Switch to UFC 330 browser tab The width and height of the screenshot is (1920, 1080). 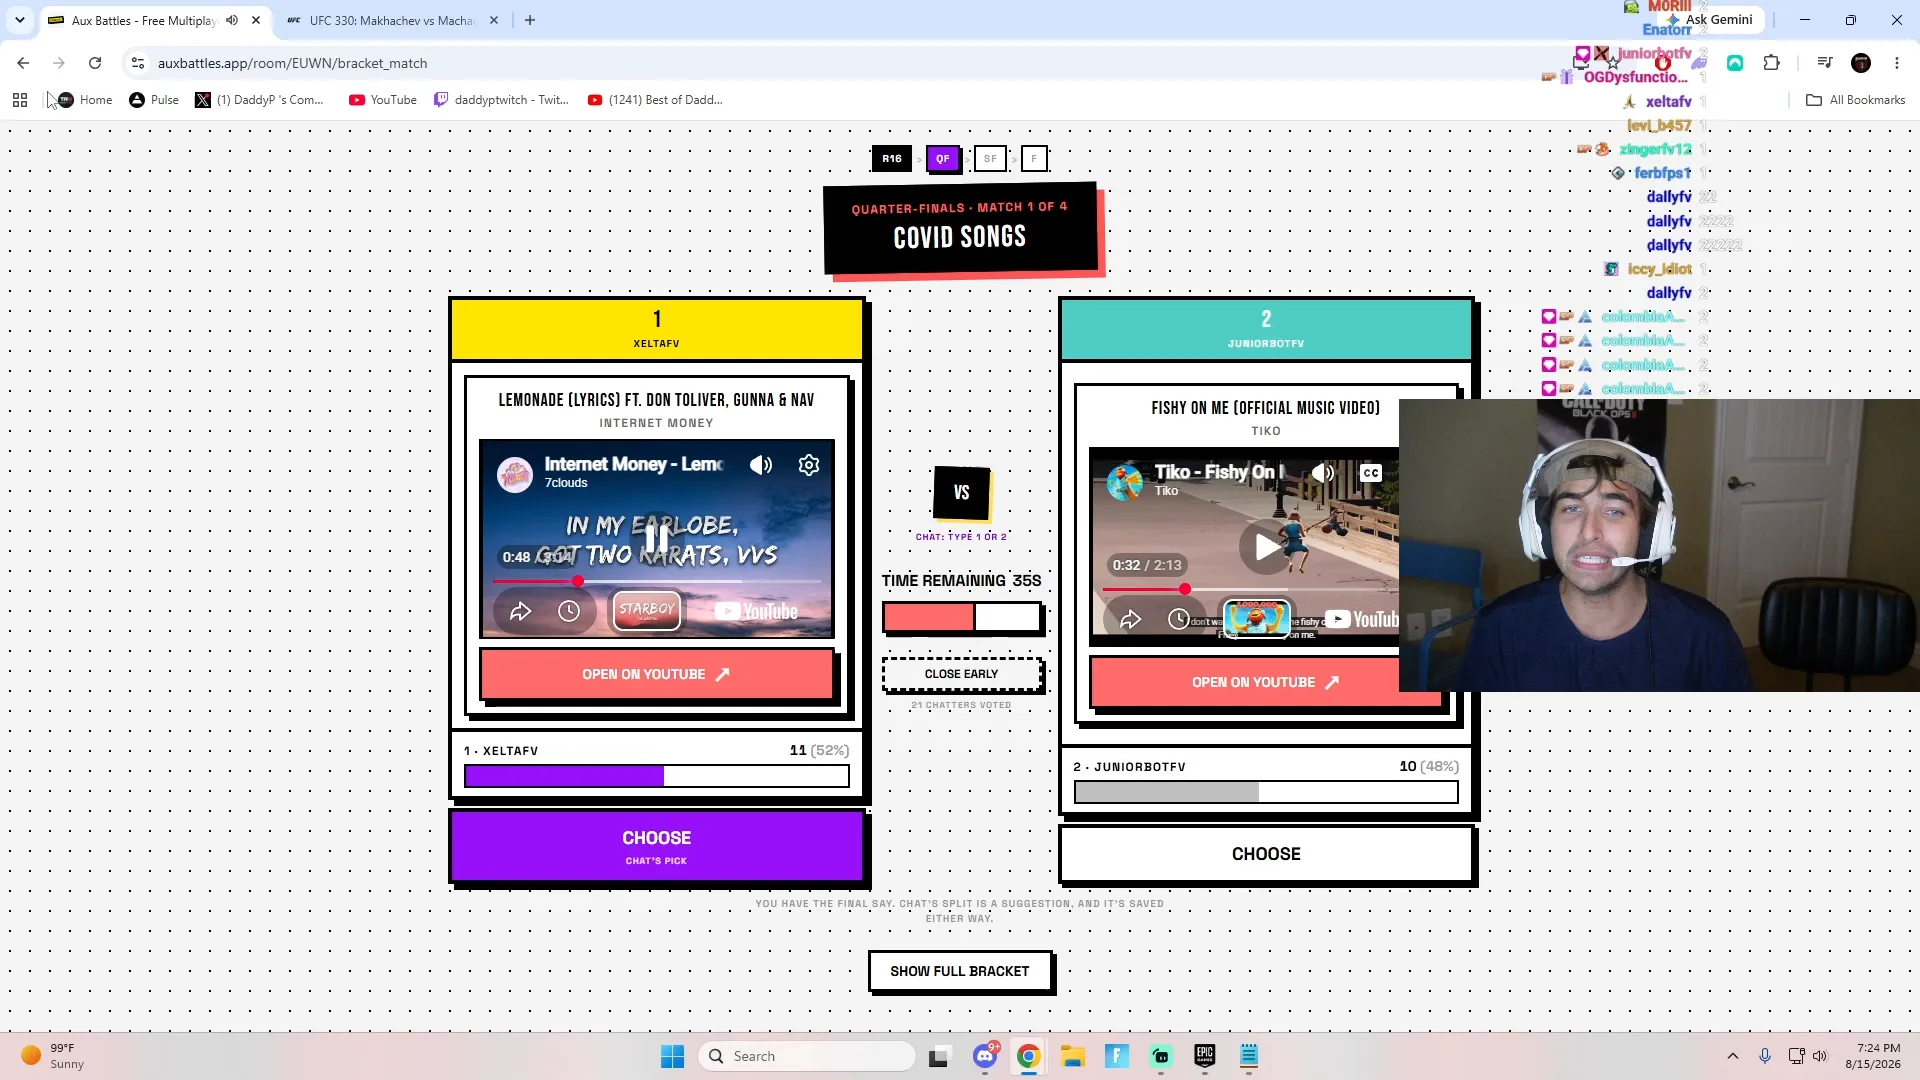392,20
